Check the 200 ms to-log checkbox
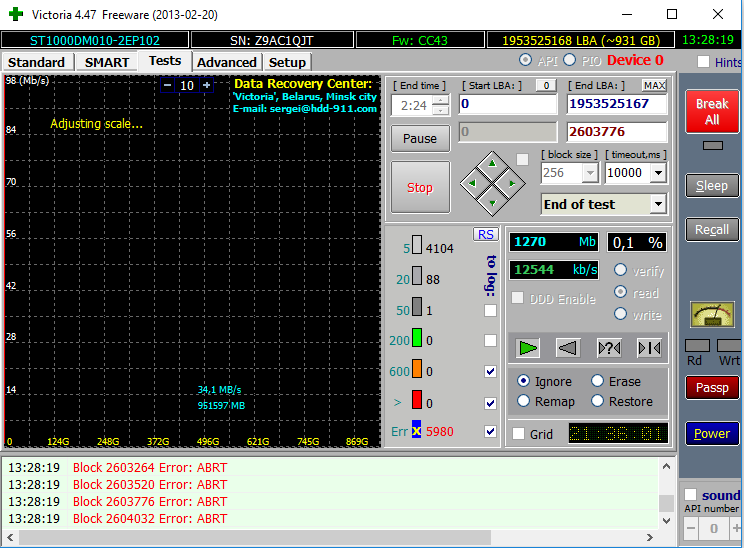Image resolution: width=744 pixels, height=548 pixels. [x=491, y=340]
